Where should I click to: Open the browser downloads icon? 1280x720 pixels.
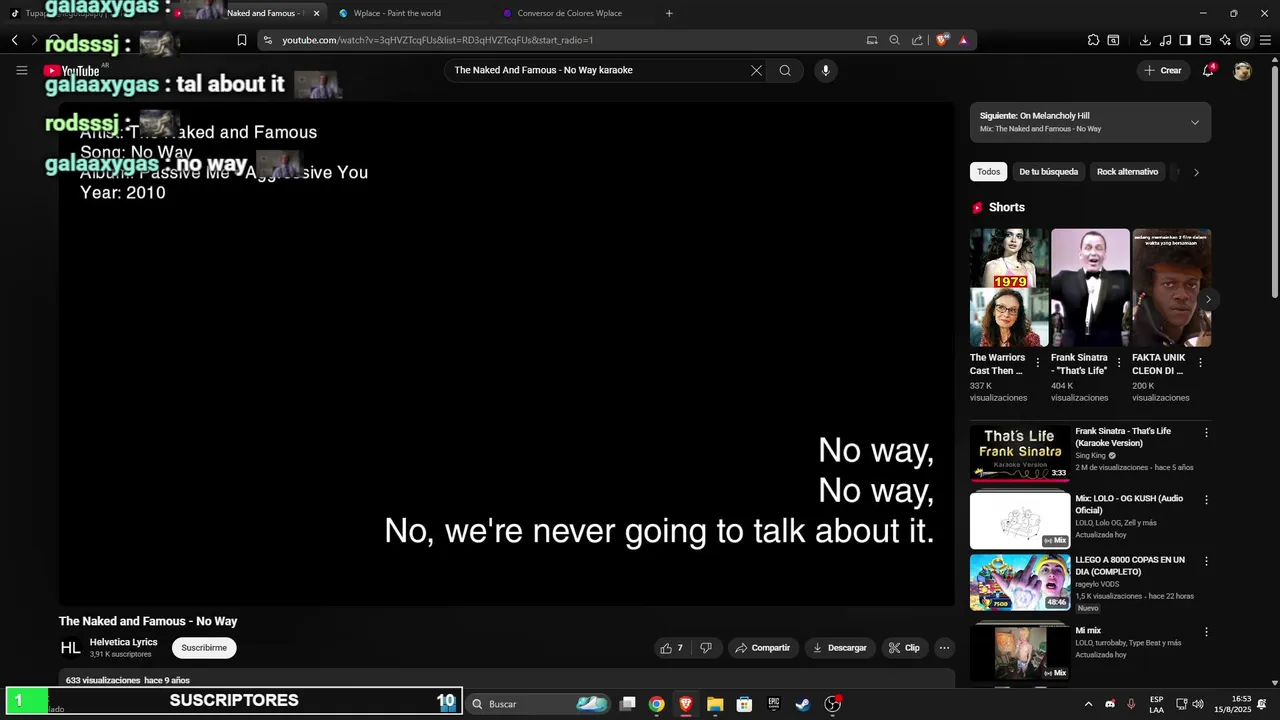click(1145, 40)
